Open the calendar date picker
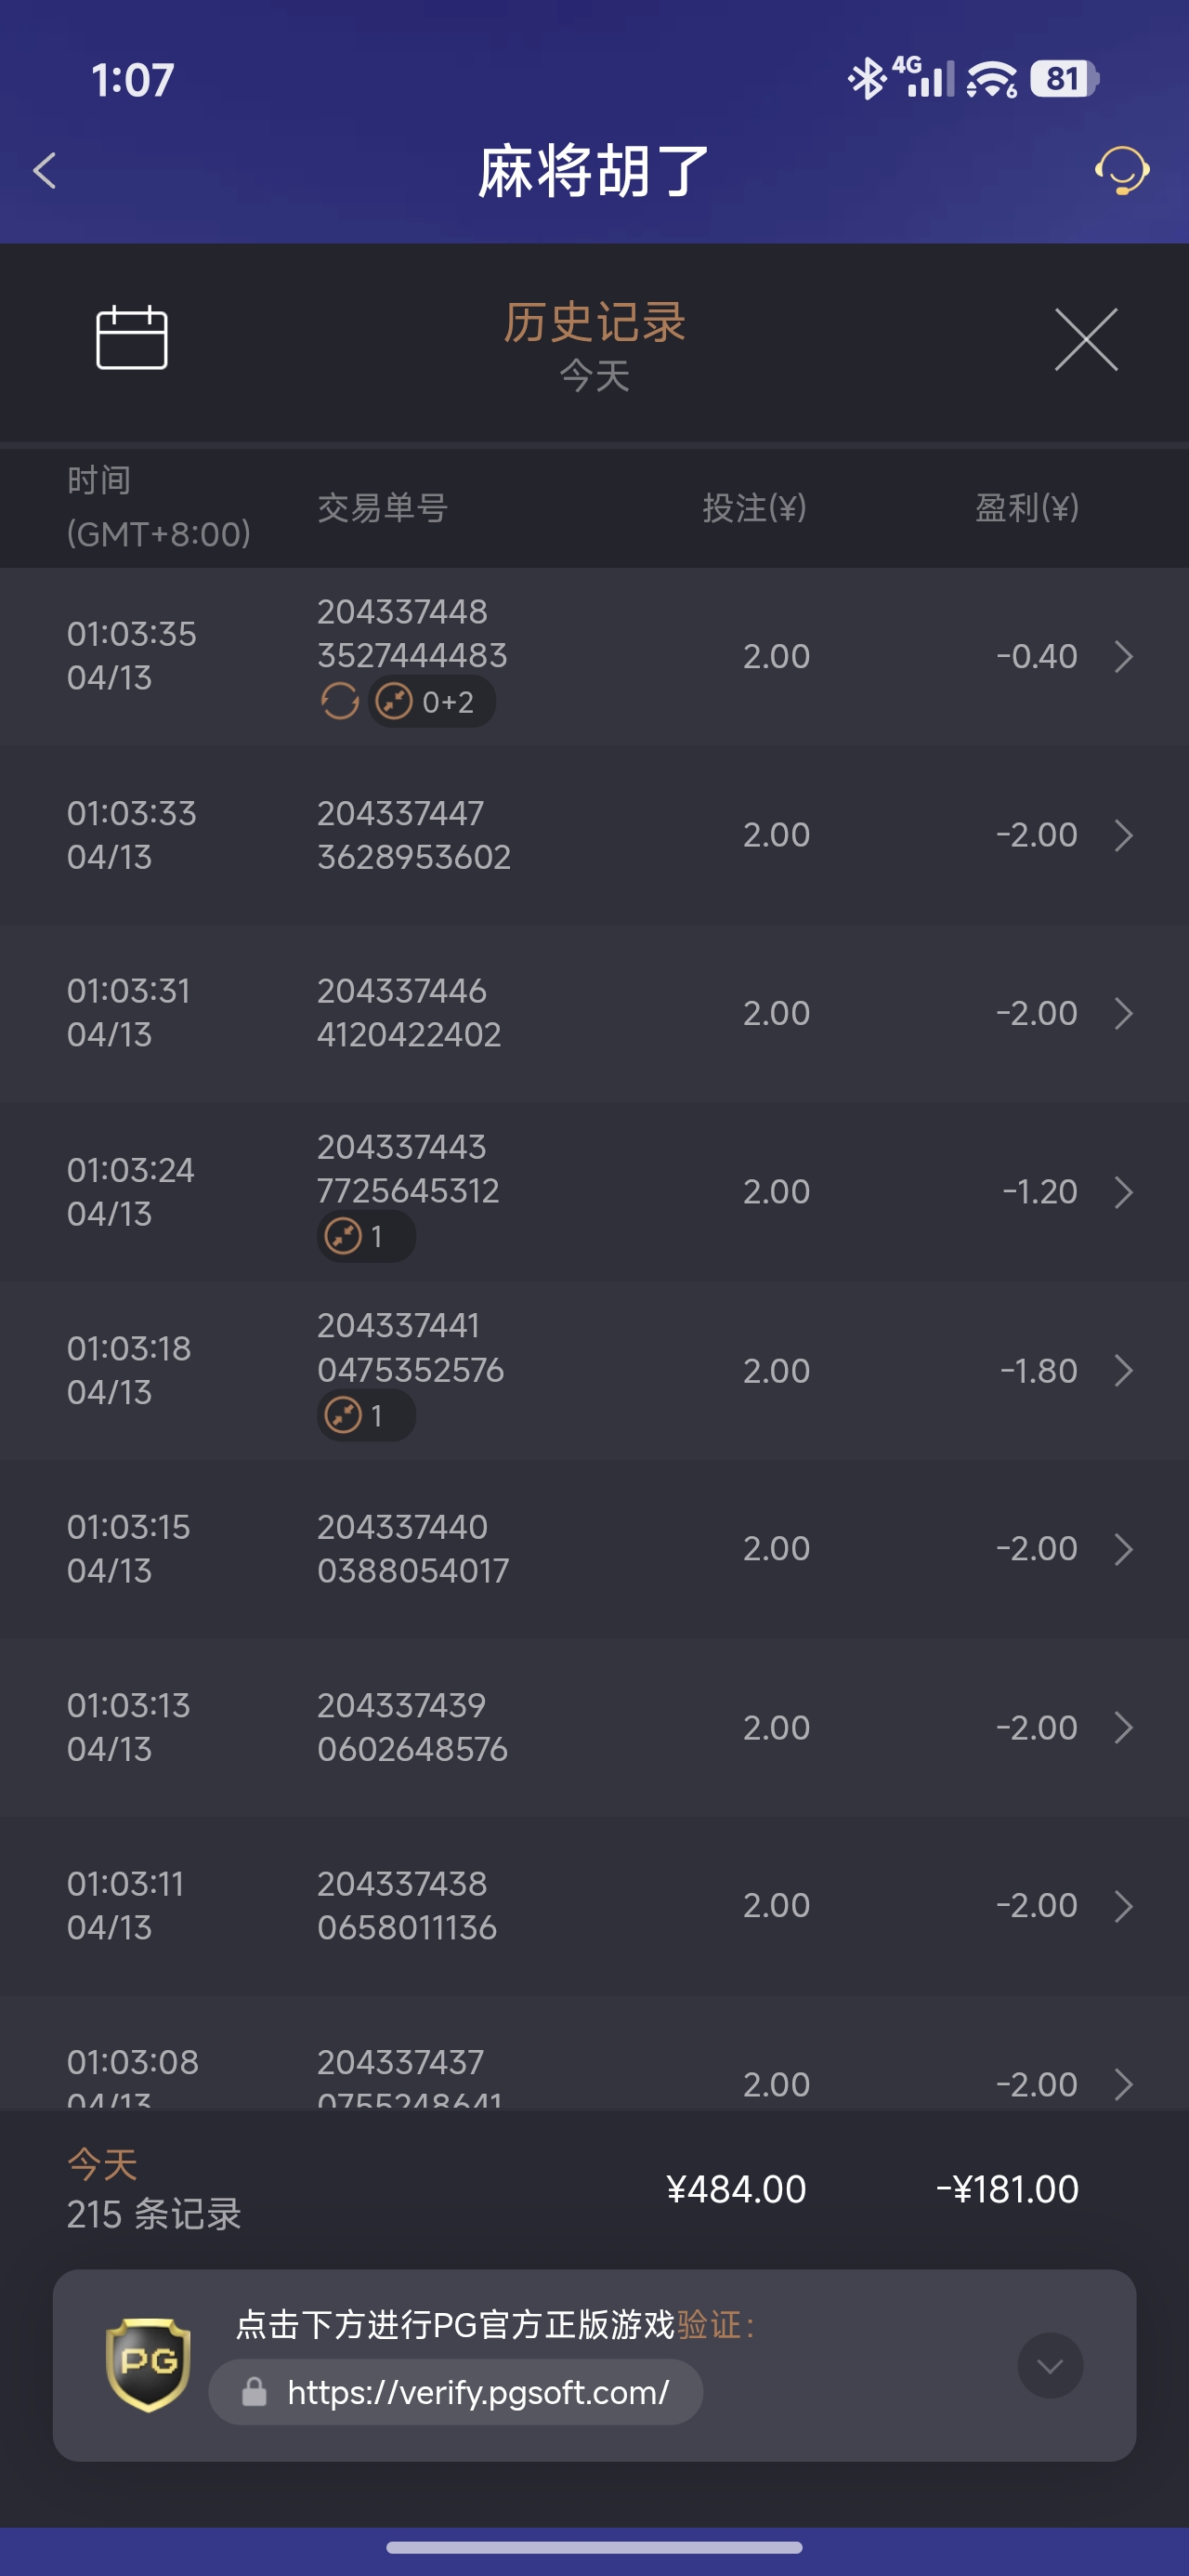Screen dimensions: 1189x2576 131,337
